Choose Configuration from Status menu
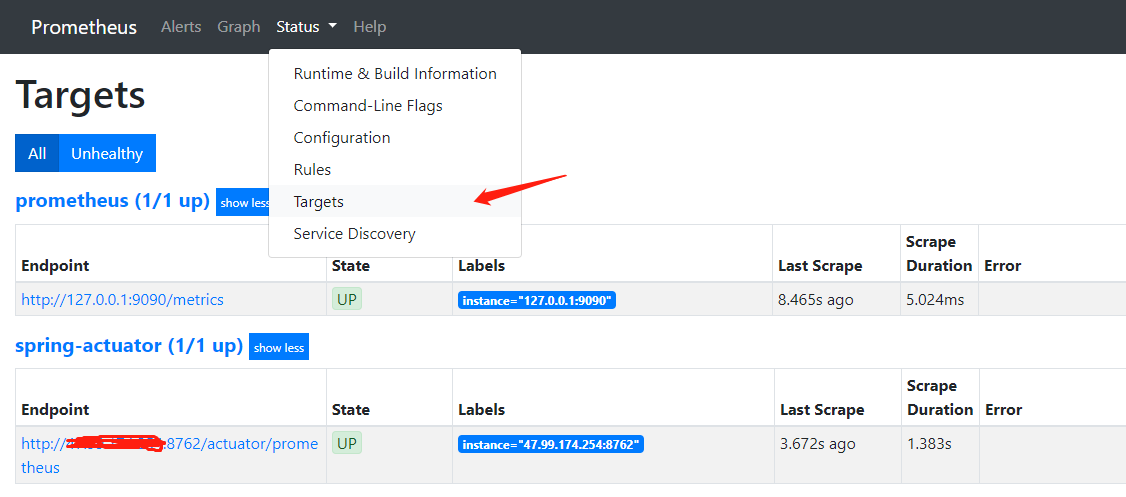Screen dimensions: 1126x497 pyautogui.click(x=395, y=138)
